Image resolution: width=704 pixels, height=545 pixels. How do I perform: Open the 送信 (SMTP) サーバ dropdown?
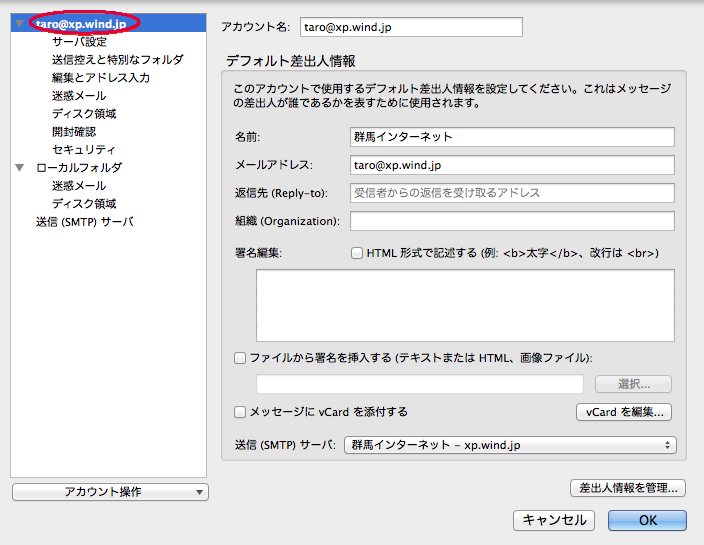tap(510, 445)
